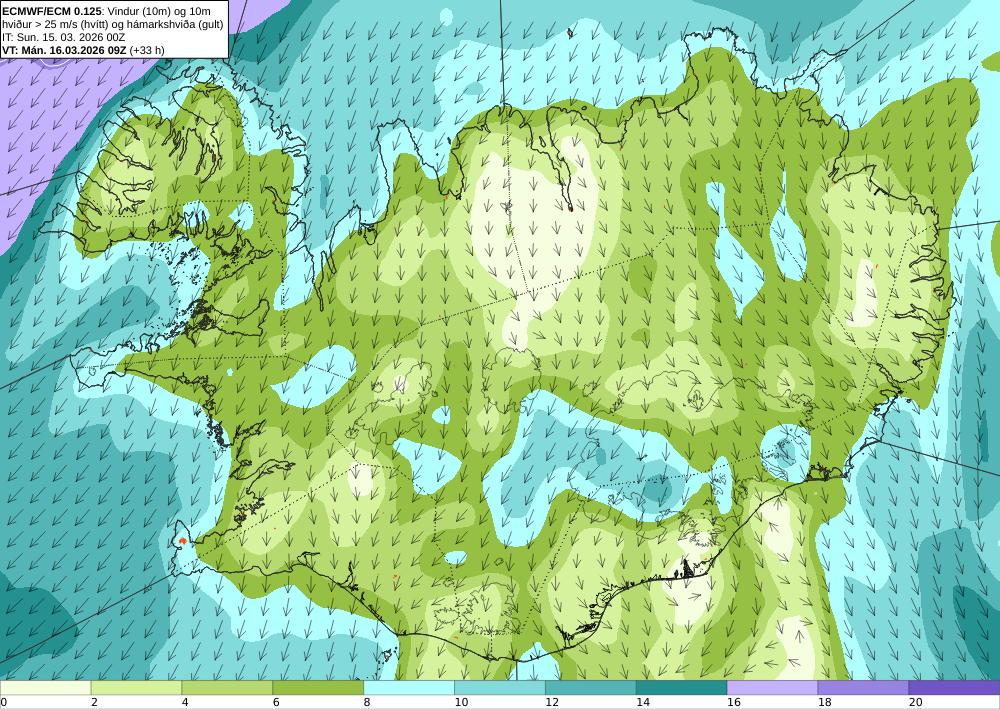The image size is (1000, 709).
Task: Click the dark teal 14–16 m/s legend swatch
Action: point(681,688)
